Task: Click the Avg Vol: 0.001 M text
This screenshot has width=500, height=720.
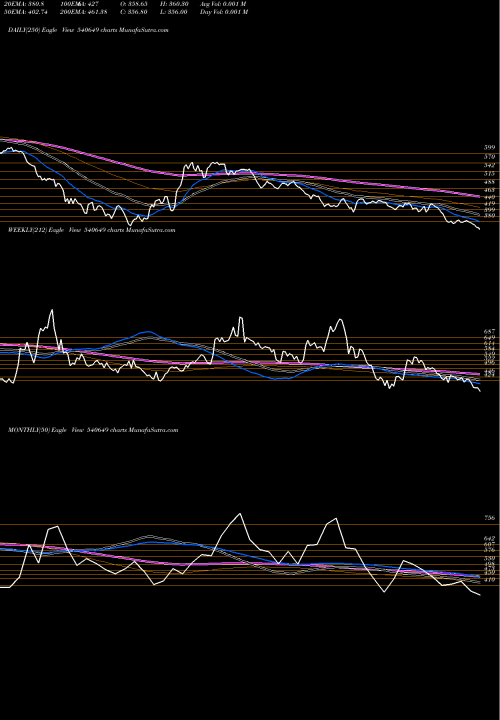Action: (223, 4)
